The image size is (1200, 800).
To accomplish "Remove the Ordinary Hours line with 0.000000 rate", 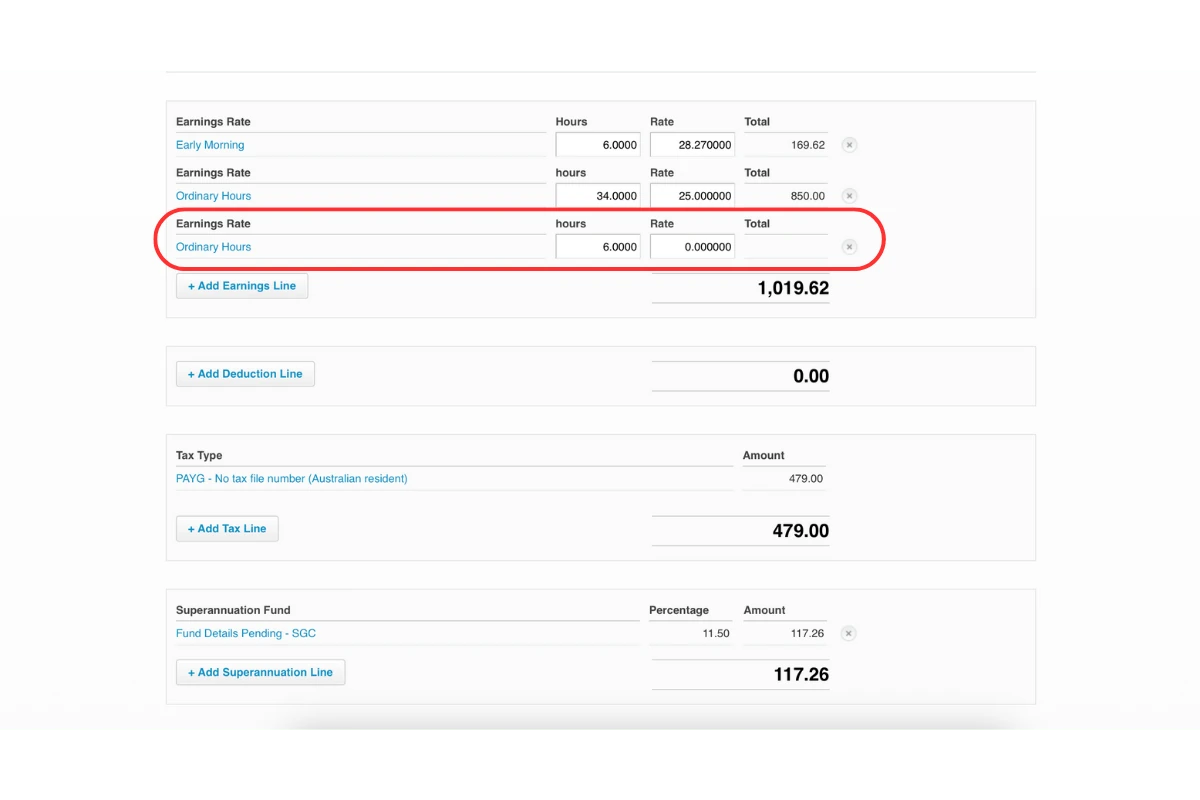I will click(849, 247).
